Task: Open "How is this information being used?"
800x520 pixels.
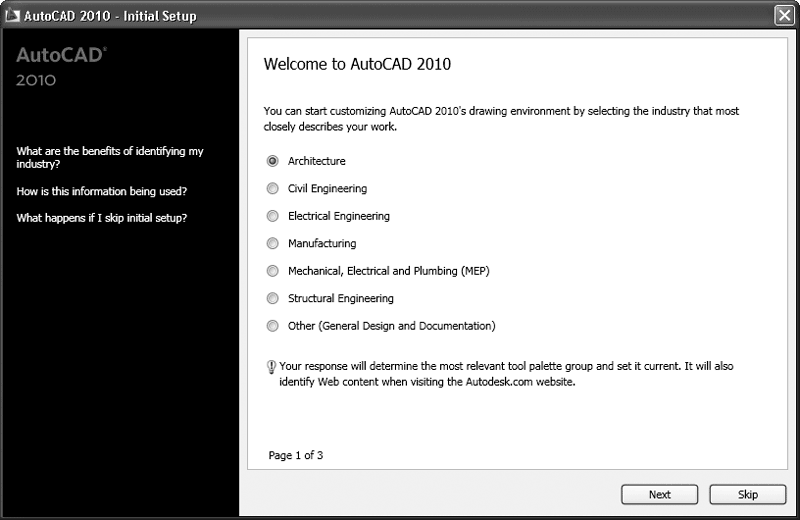Action: [102, 191]
